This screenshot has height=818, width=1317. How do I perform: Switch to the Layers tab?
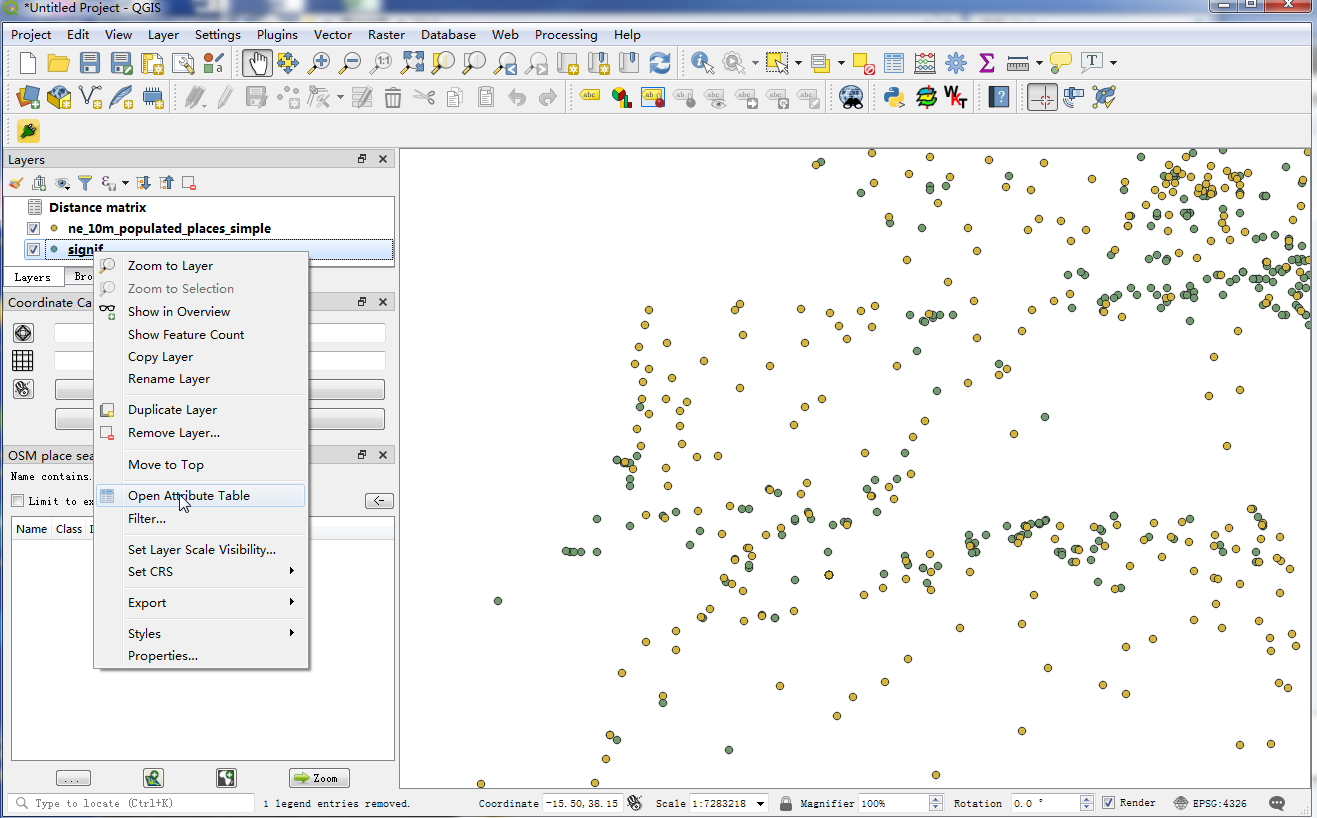[x=33, y=277]
